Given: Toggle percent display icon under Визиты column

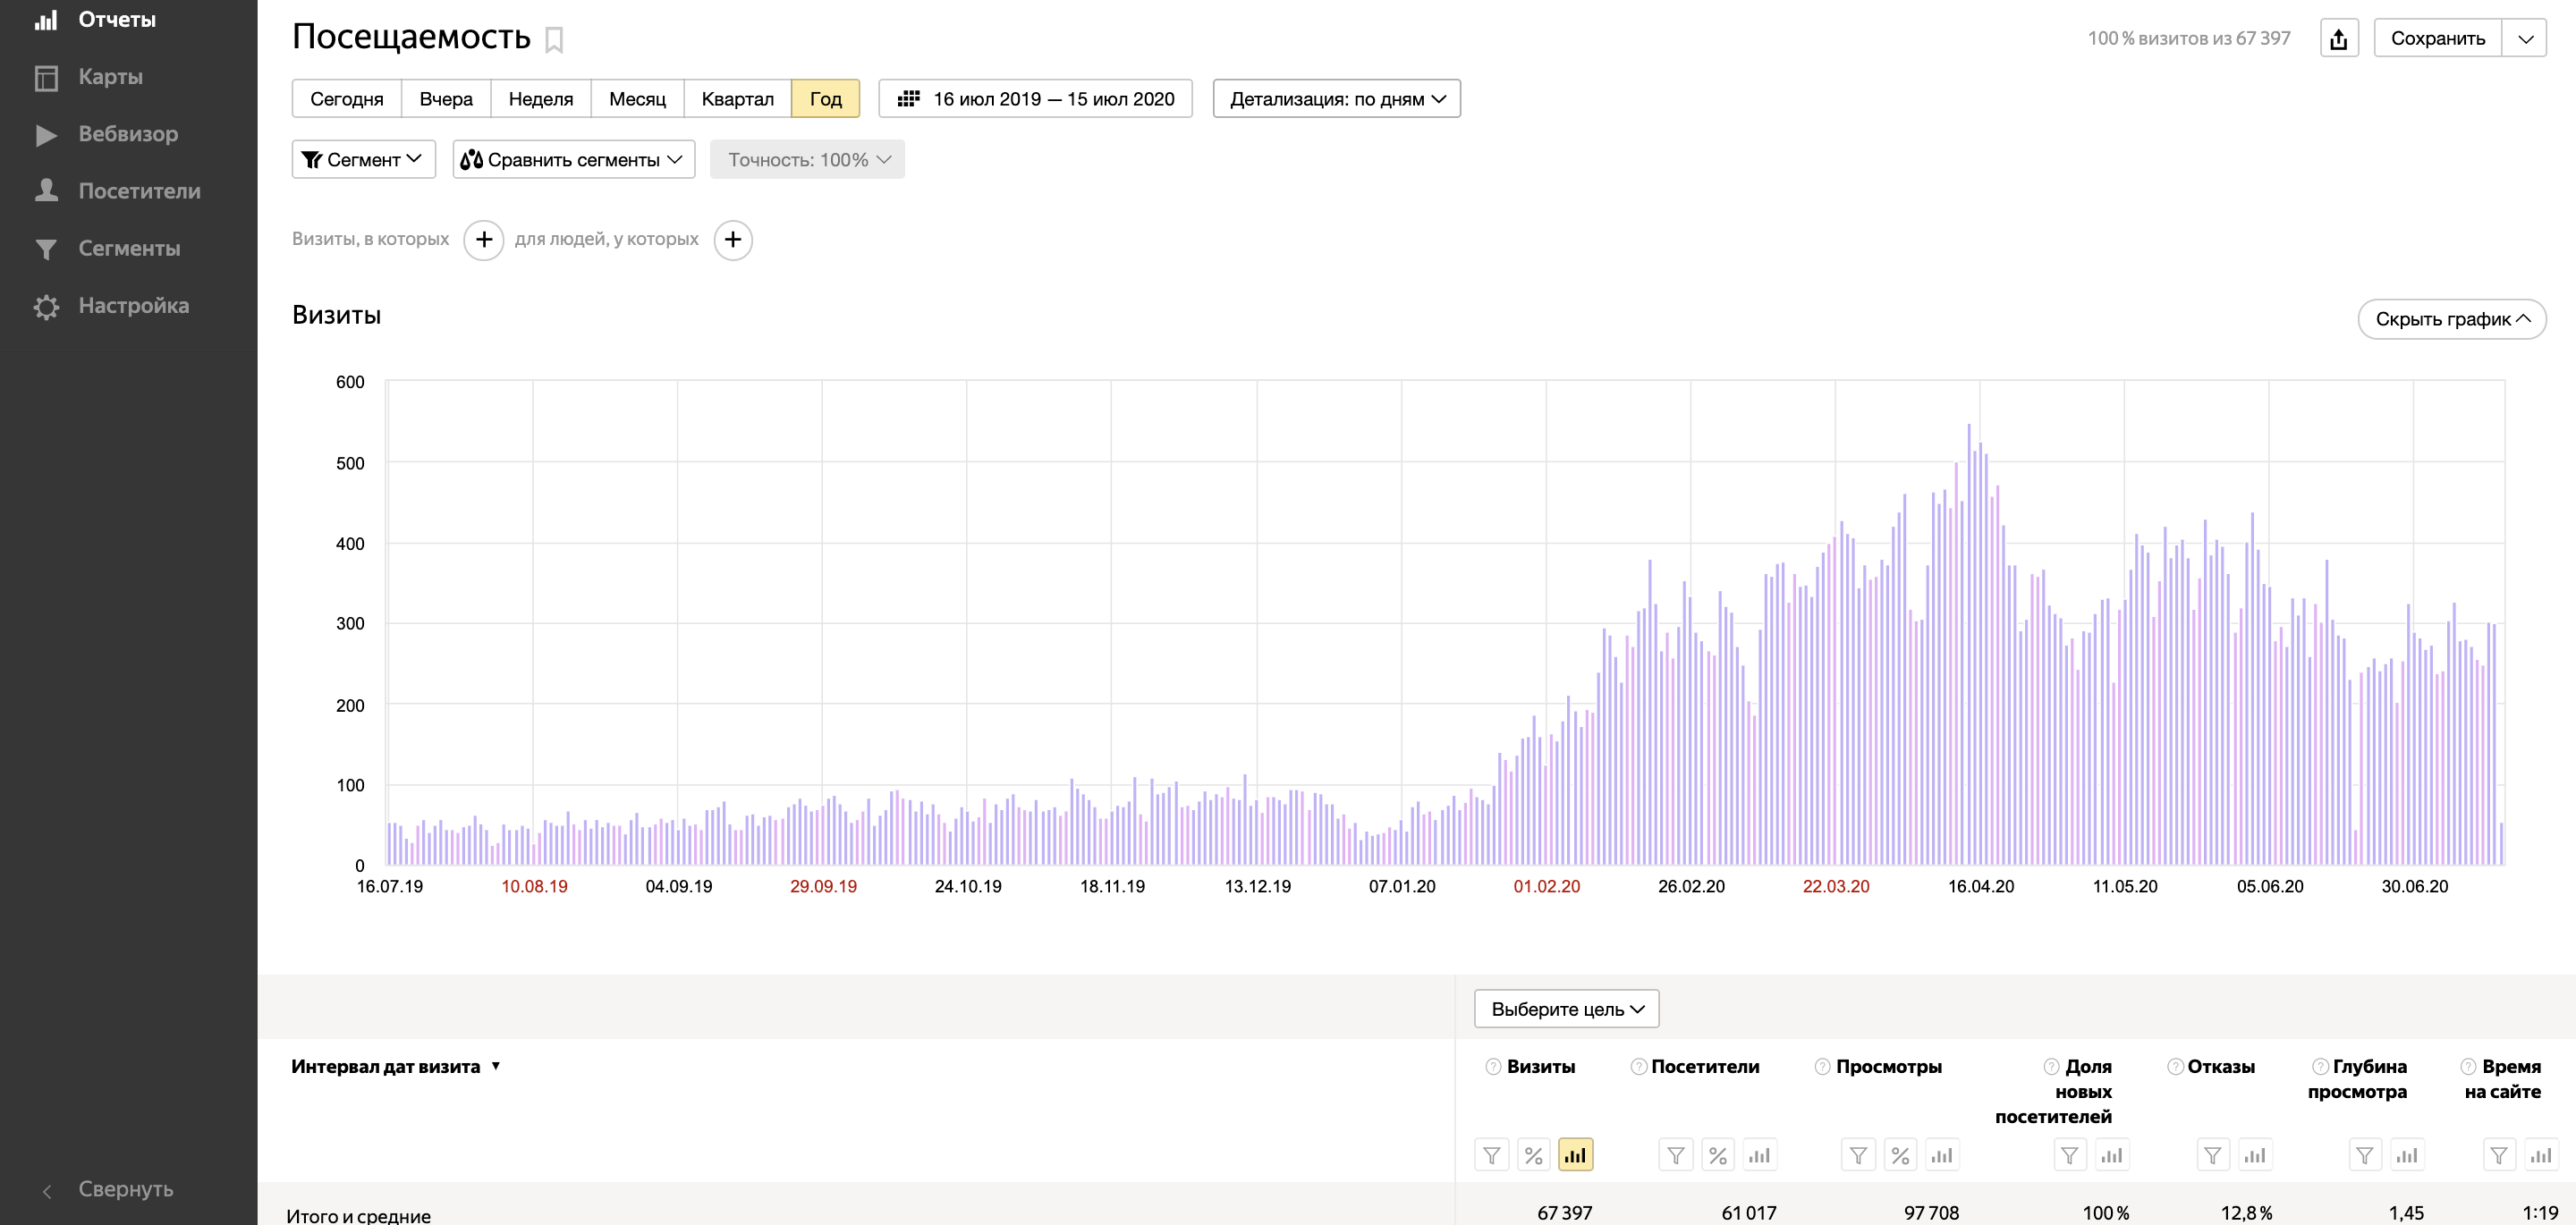Looking at the screenshot, I should 1533,1155.
